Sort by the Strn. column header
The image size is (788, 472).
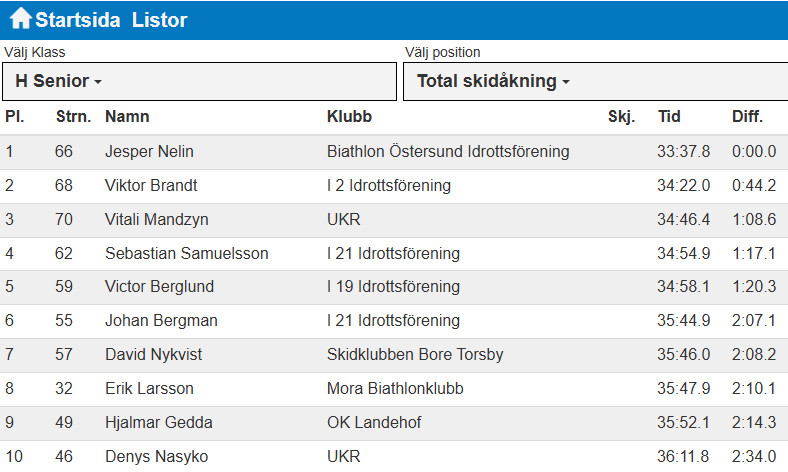coord(73,117)
